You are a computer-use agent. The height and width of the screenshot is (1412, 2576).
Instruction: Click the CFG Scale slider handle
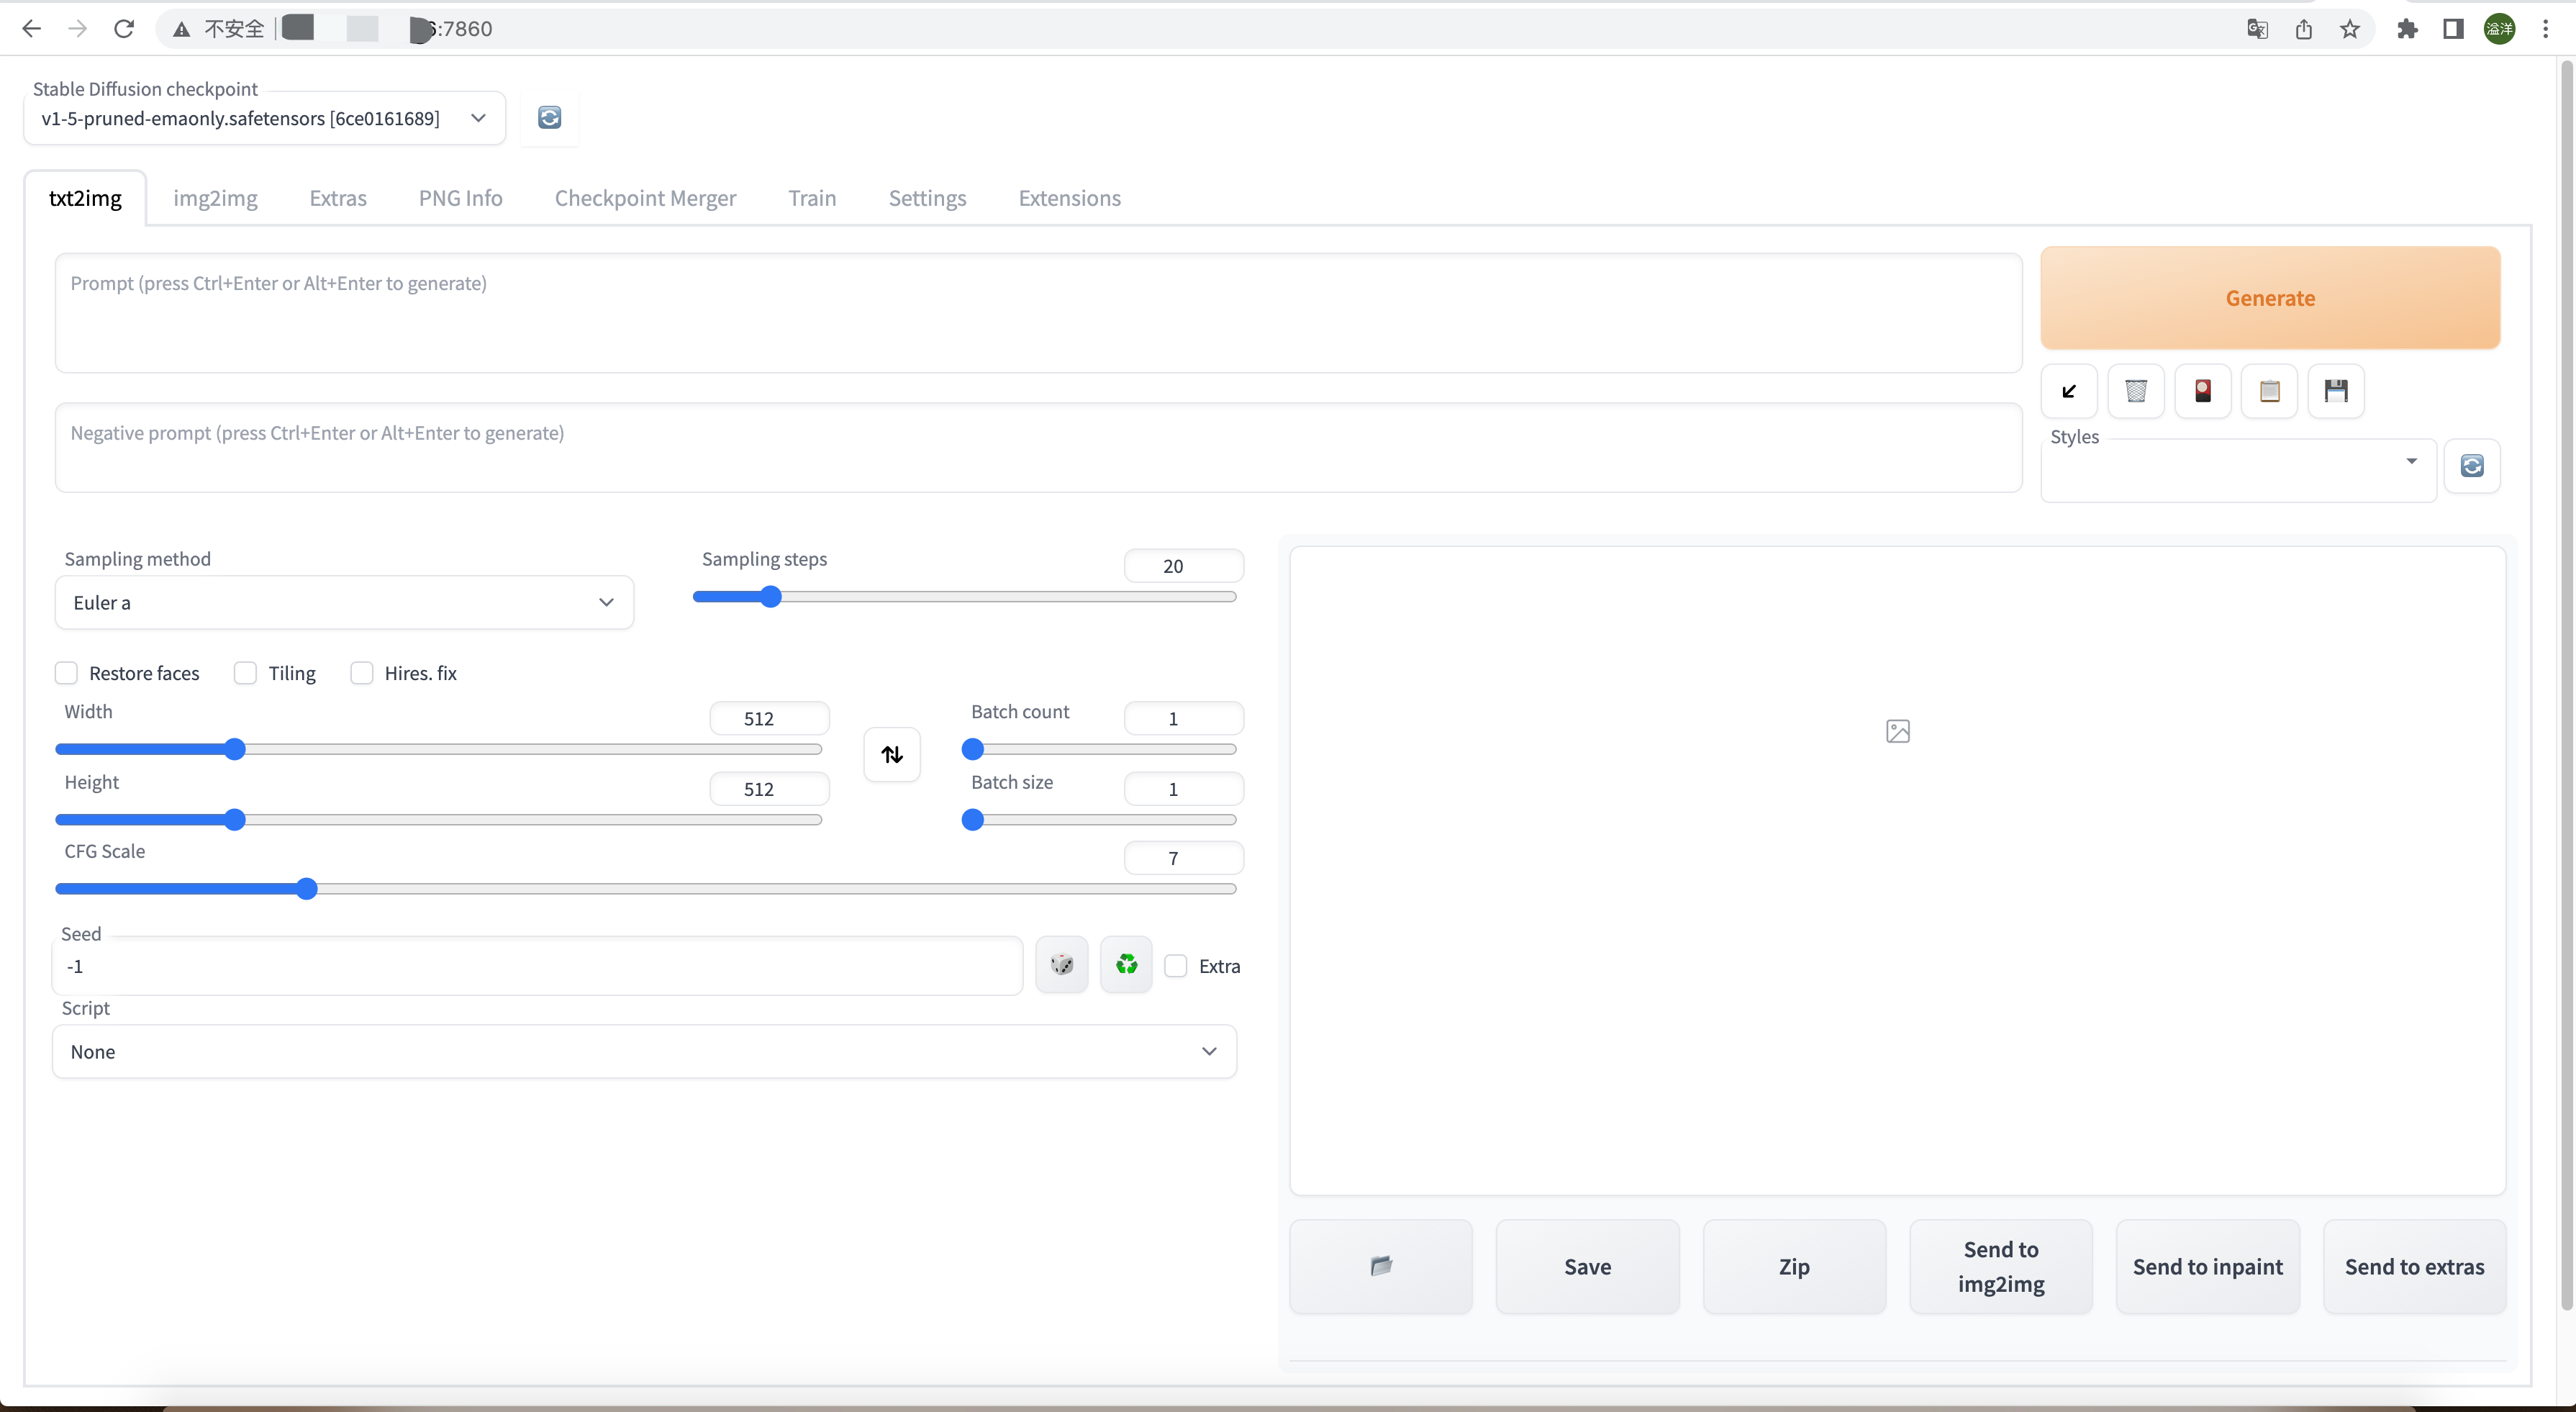[x=307, y=889]
